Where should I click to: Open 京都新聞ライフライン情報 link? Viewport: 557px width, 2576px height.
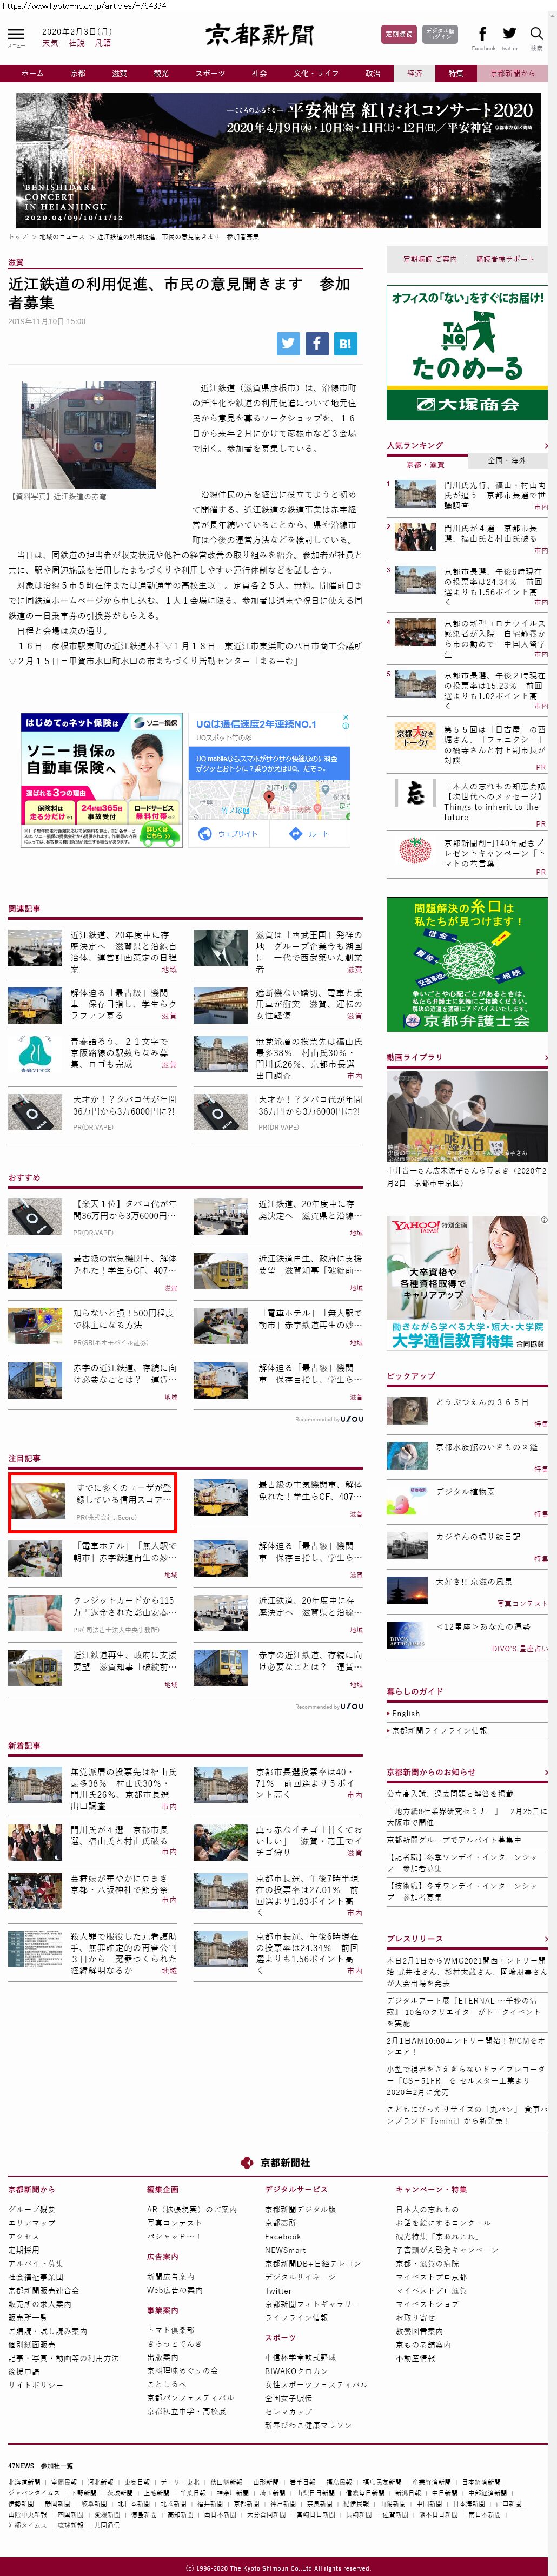(x=439, y=1730)
